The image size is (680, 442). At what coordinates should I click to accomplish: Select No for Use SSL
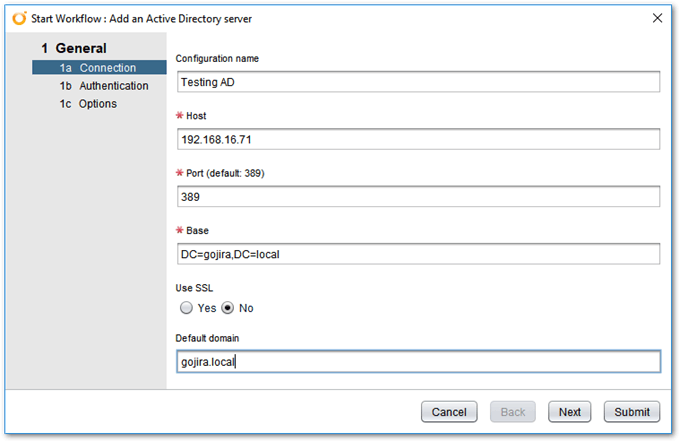228,308
